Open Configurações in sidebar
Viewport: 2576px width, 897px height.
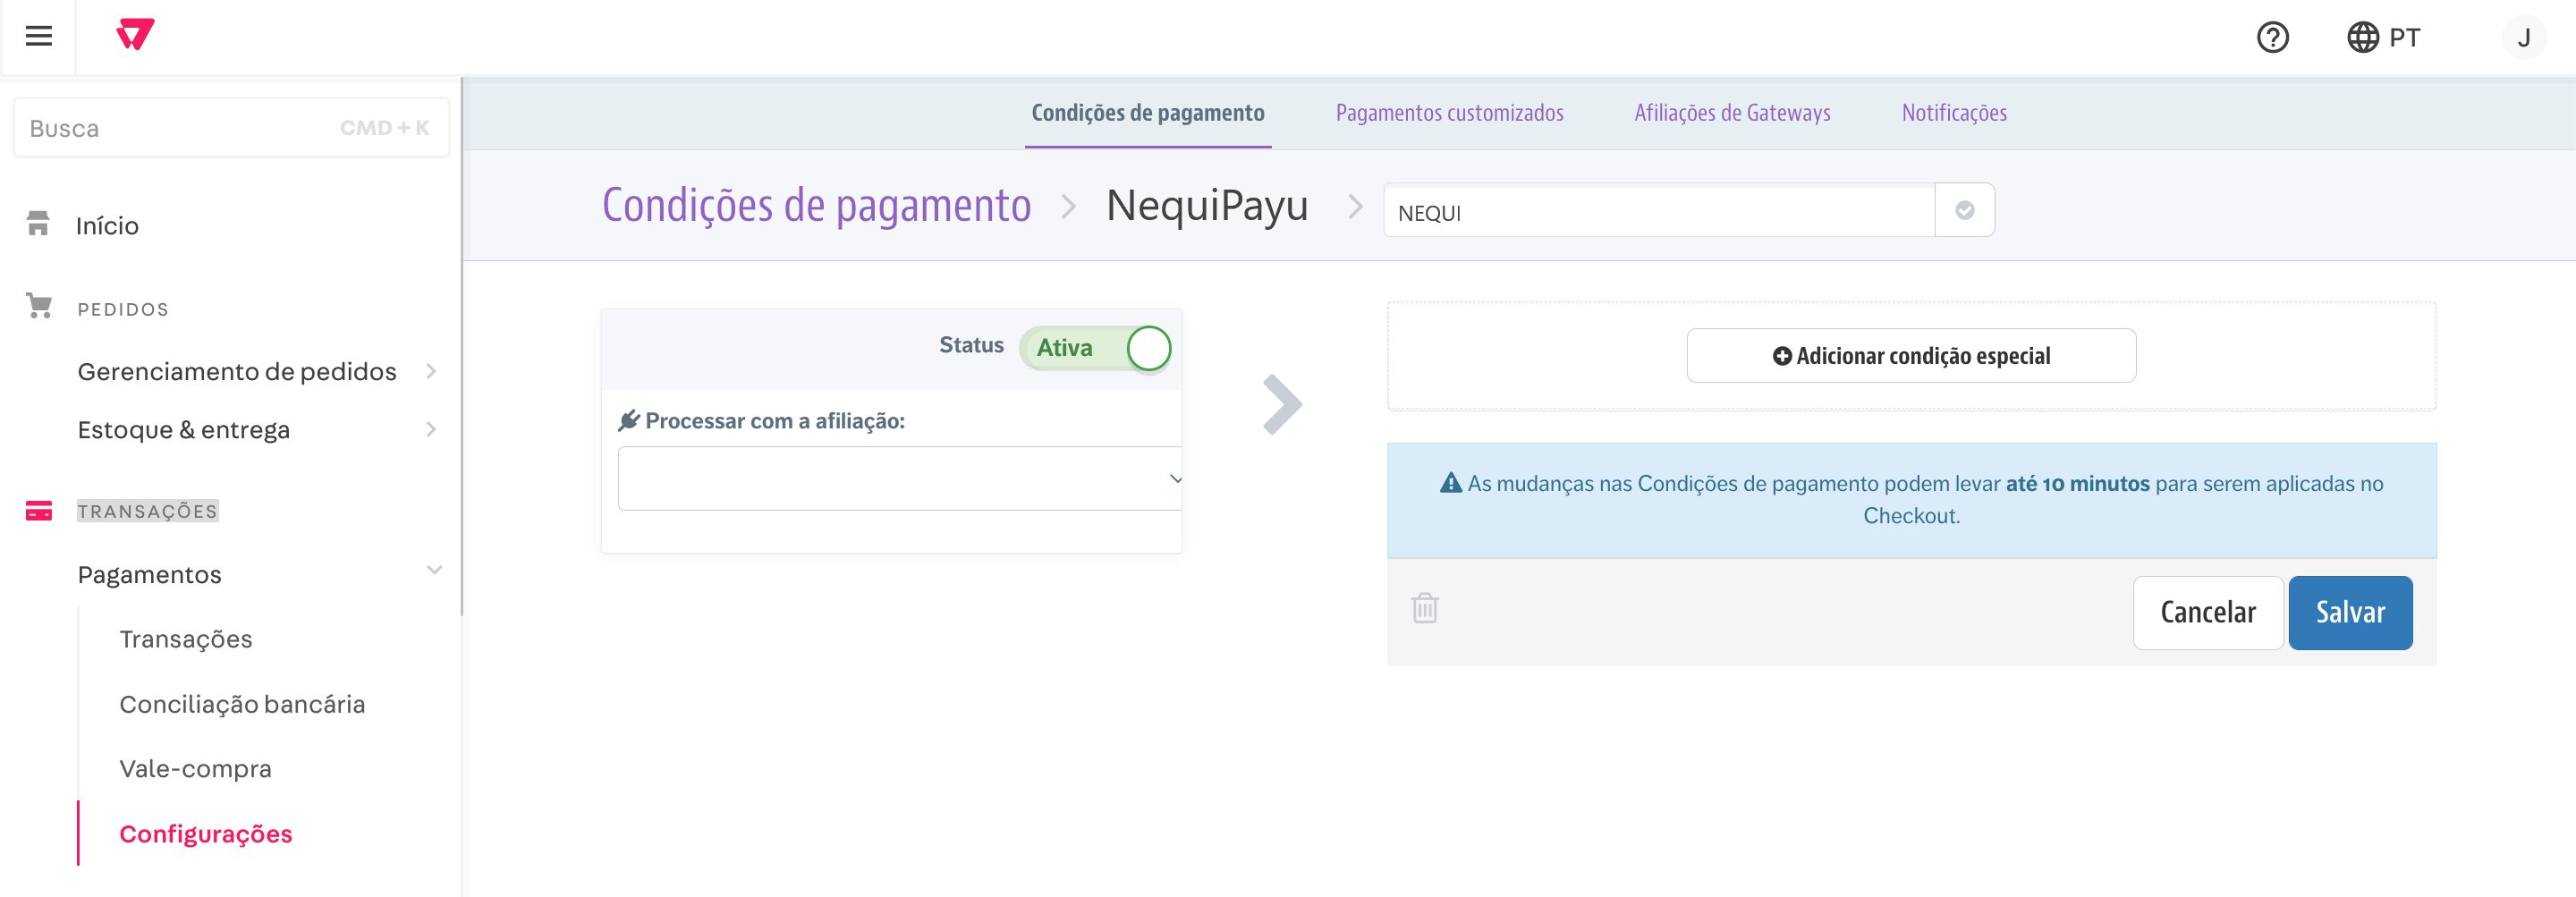tap(206, 834)
